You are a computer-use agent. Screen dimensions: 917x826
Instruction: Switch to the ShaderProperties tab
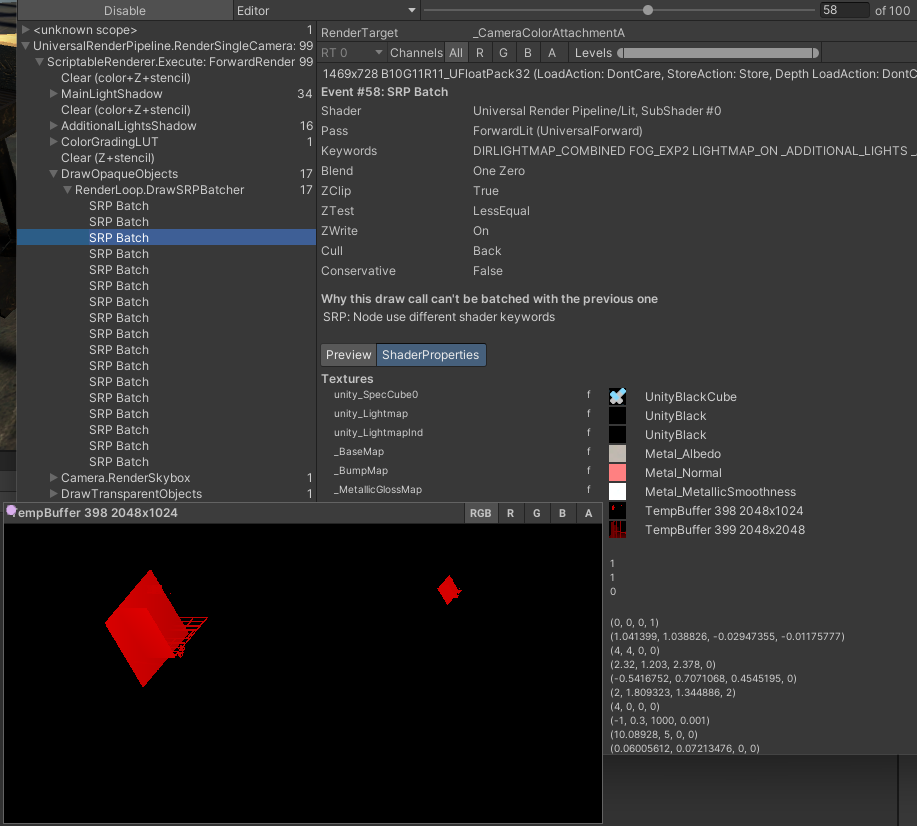[431, 354]
